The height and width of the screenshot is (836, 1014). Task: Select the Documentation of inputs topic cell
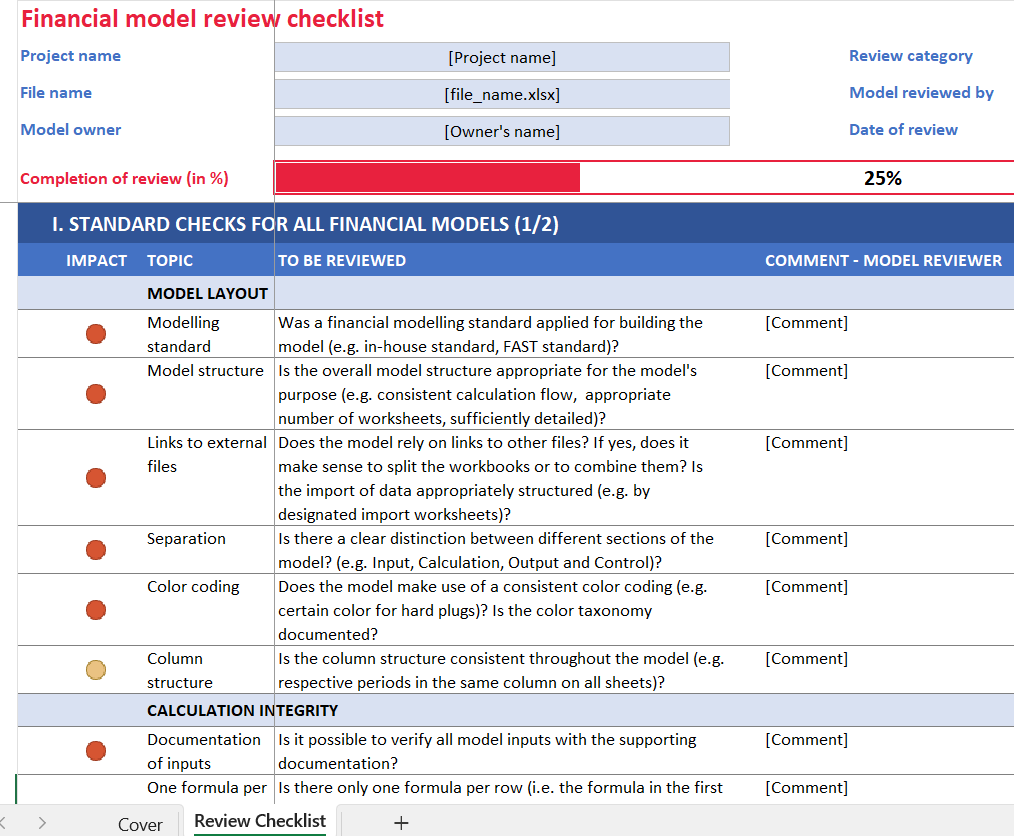click(210, 751)
